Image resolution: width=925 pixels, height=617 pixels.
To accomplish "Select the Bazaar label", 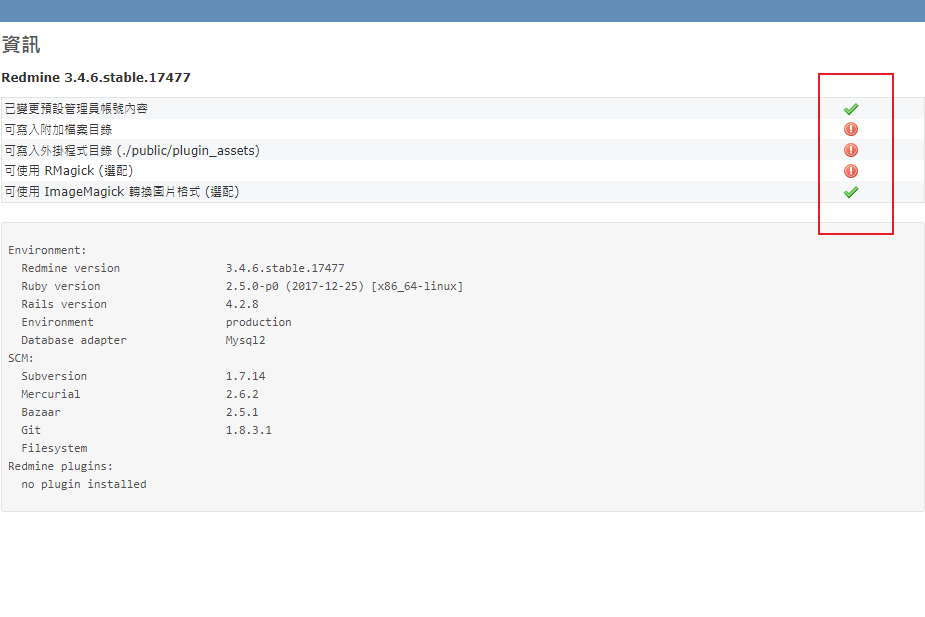I will 41,412.
